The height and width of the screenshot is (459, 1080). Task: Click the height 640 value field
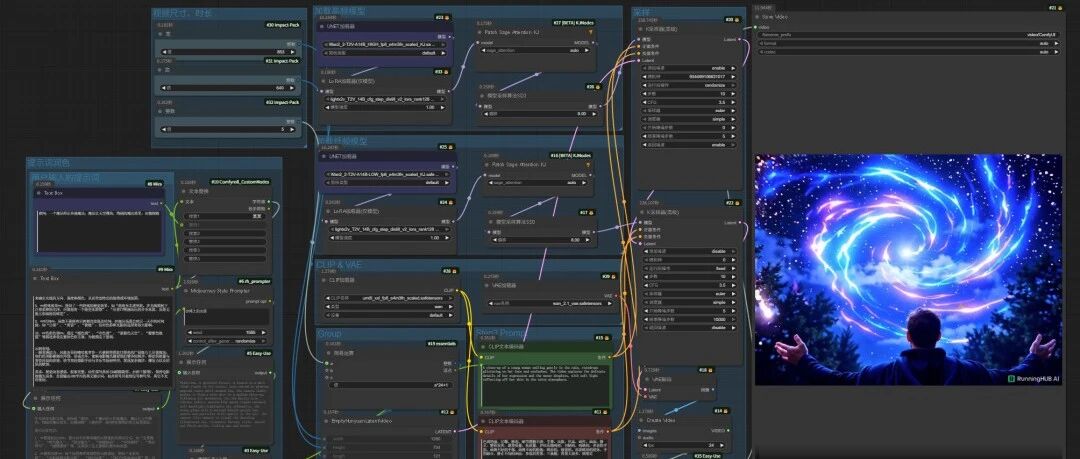[x=228, y=88]
